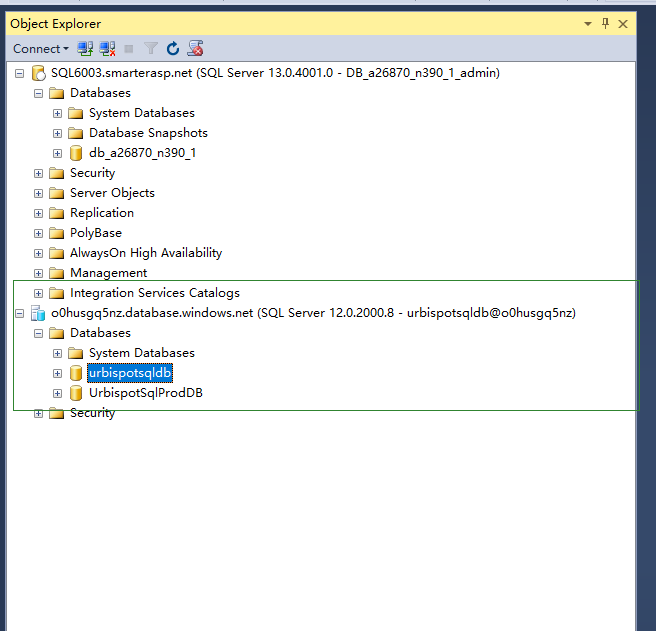Viewport: 656px width, 631px height.
Task: Collapse the SQL6003.smarterasp.net server node
Action: (20, 73)
